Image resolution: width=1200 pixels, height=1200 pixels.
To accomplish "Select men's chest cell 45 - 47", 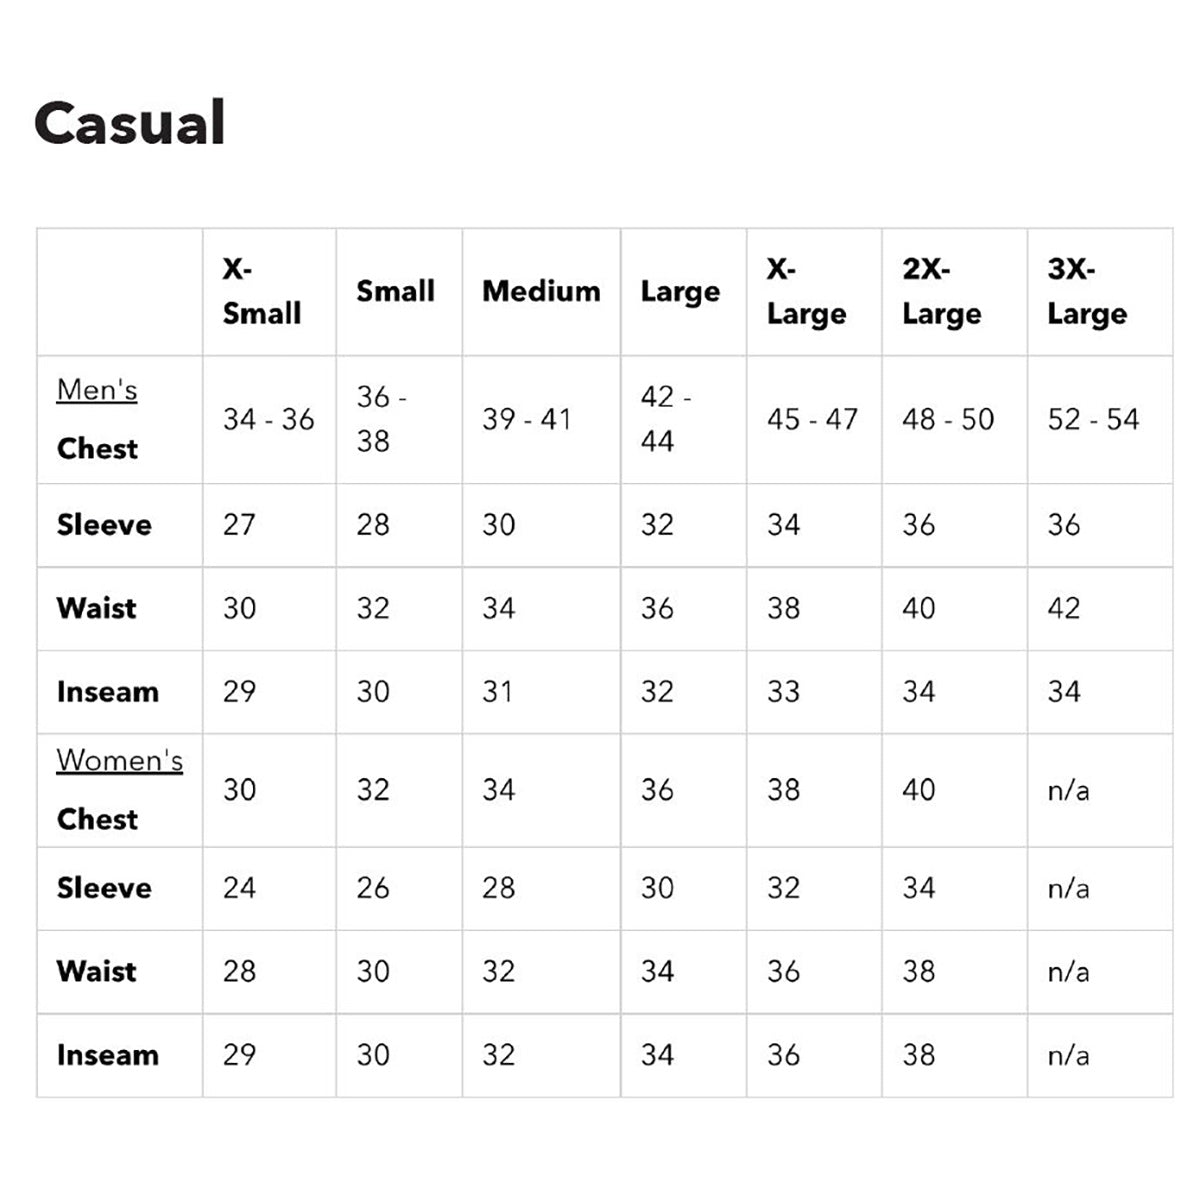I will pyautogui.click(x=812, y=419).
